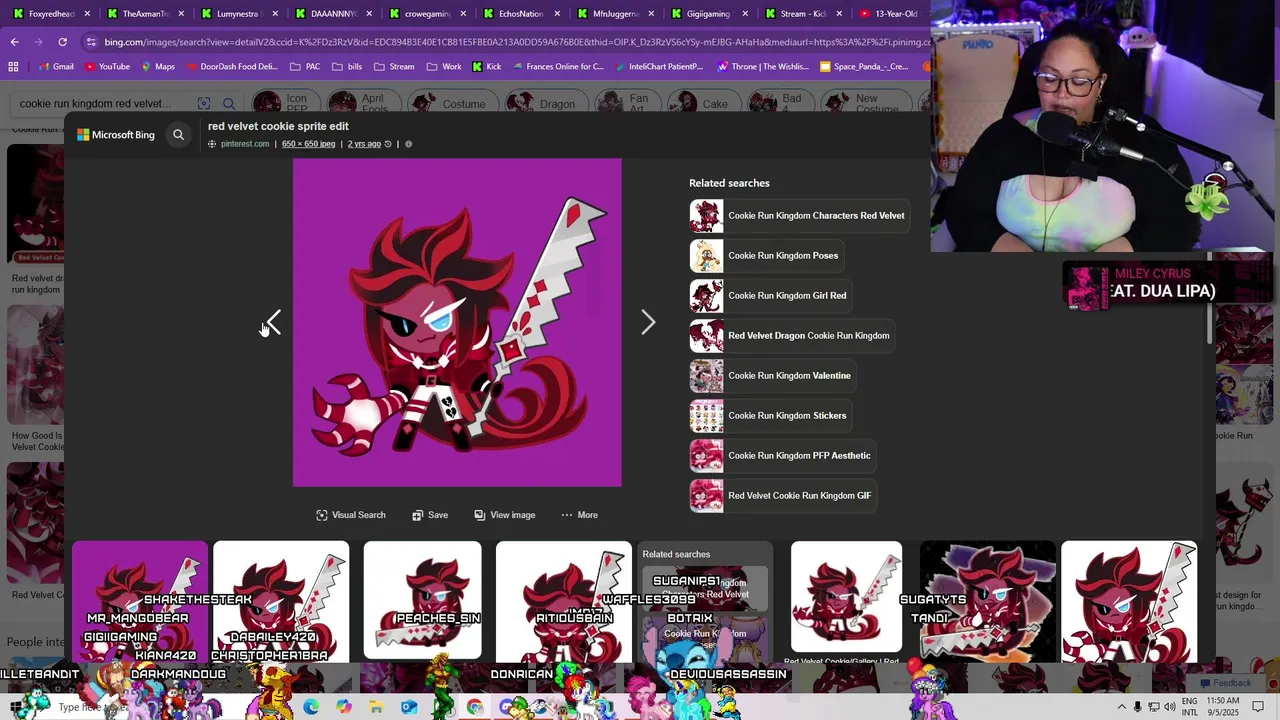Start Visual Search for this image
The height and width of the screenshot is (720, 1280).
[x=350, y=515]
